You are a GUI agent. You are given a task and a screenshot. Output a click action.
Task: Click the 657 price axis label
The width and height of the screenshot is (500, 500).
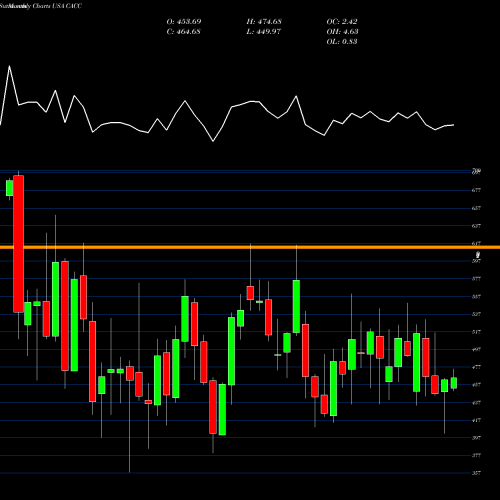click(476, 208)
